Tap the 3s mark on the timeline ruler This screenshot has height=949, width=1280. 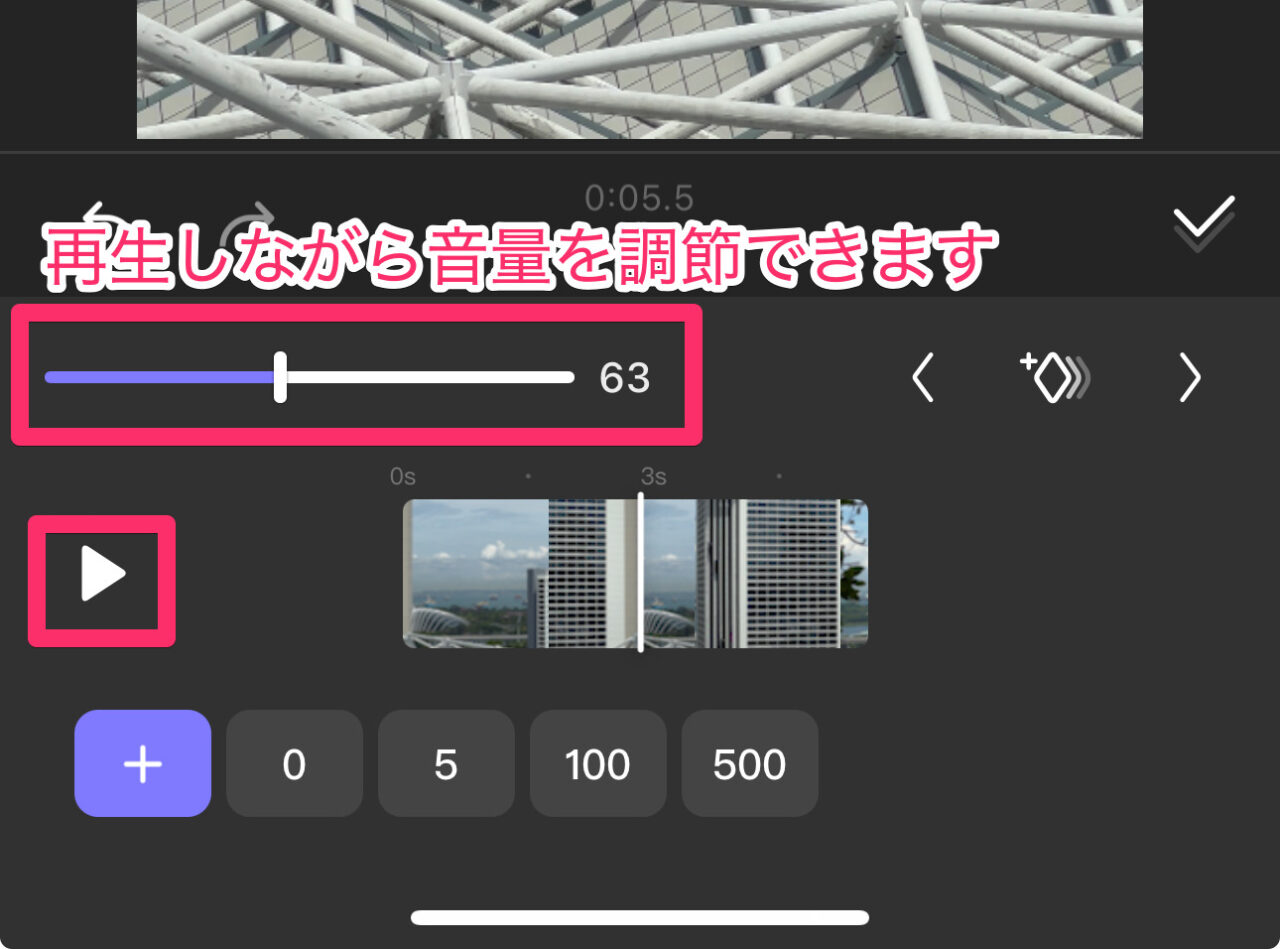(x=654, y=475)
